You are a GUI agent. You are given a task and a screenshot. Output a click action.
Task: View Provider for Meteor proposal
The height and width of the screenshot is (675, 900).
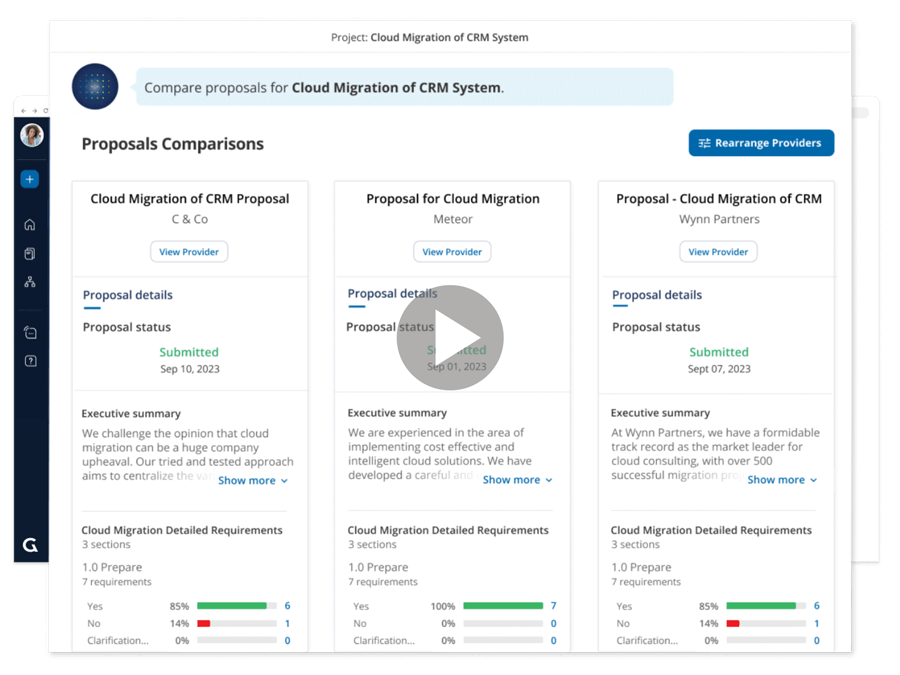[x=452, y=252]
